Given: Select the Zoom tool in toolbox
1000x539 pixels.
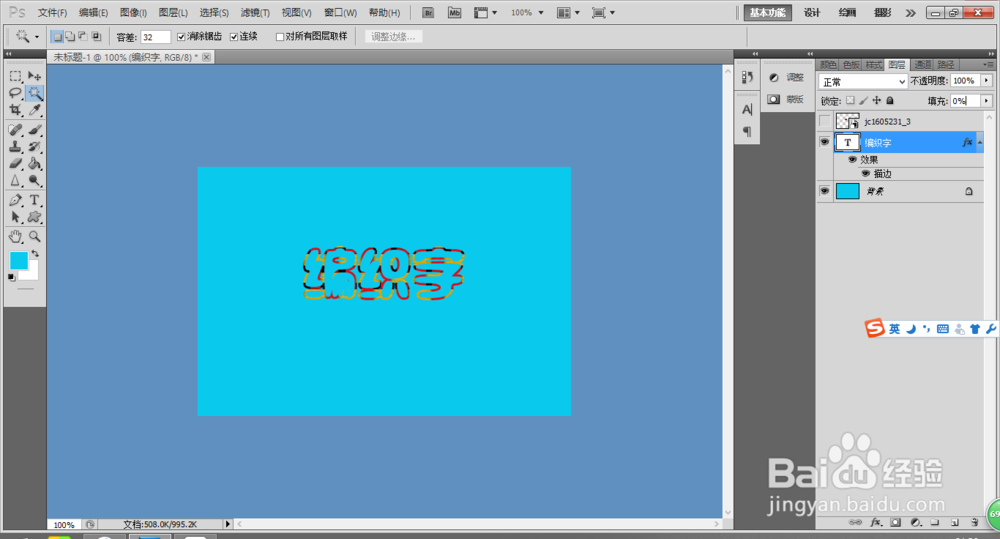Looking at the screenshot, I should [x=34, y=236].
